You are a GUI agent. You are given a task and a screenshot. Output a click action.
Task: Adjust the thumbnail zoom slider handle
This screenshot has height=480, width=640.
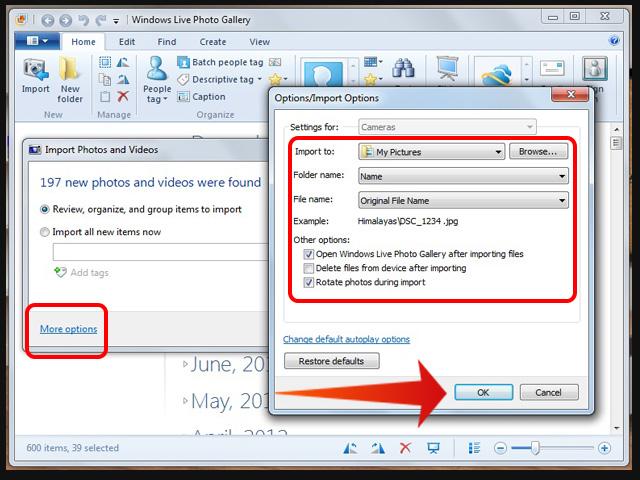tap(535, 448)
